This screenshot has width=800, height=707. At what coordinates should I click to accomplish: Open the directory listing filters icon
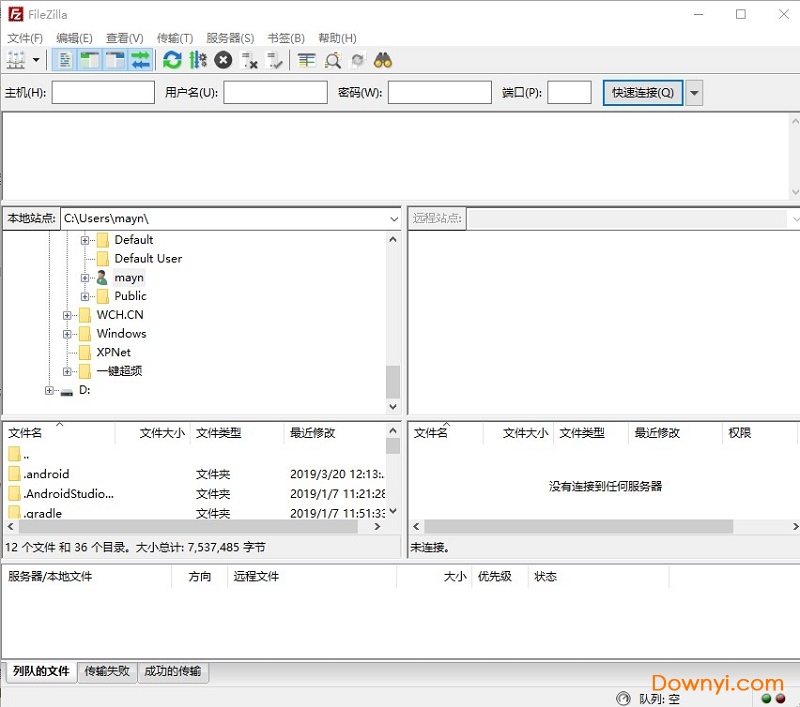tap(307, 60)
